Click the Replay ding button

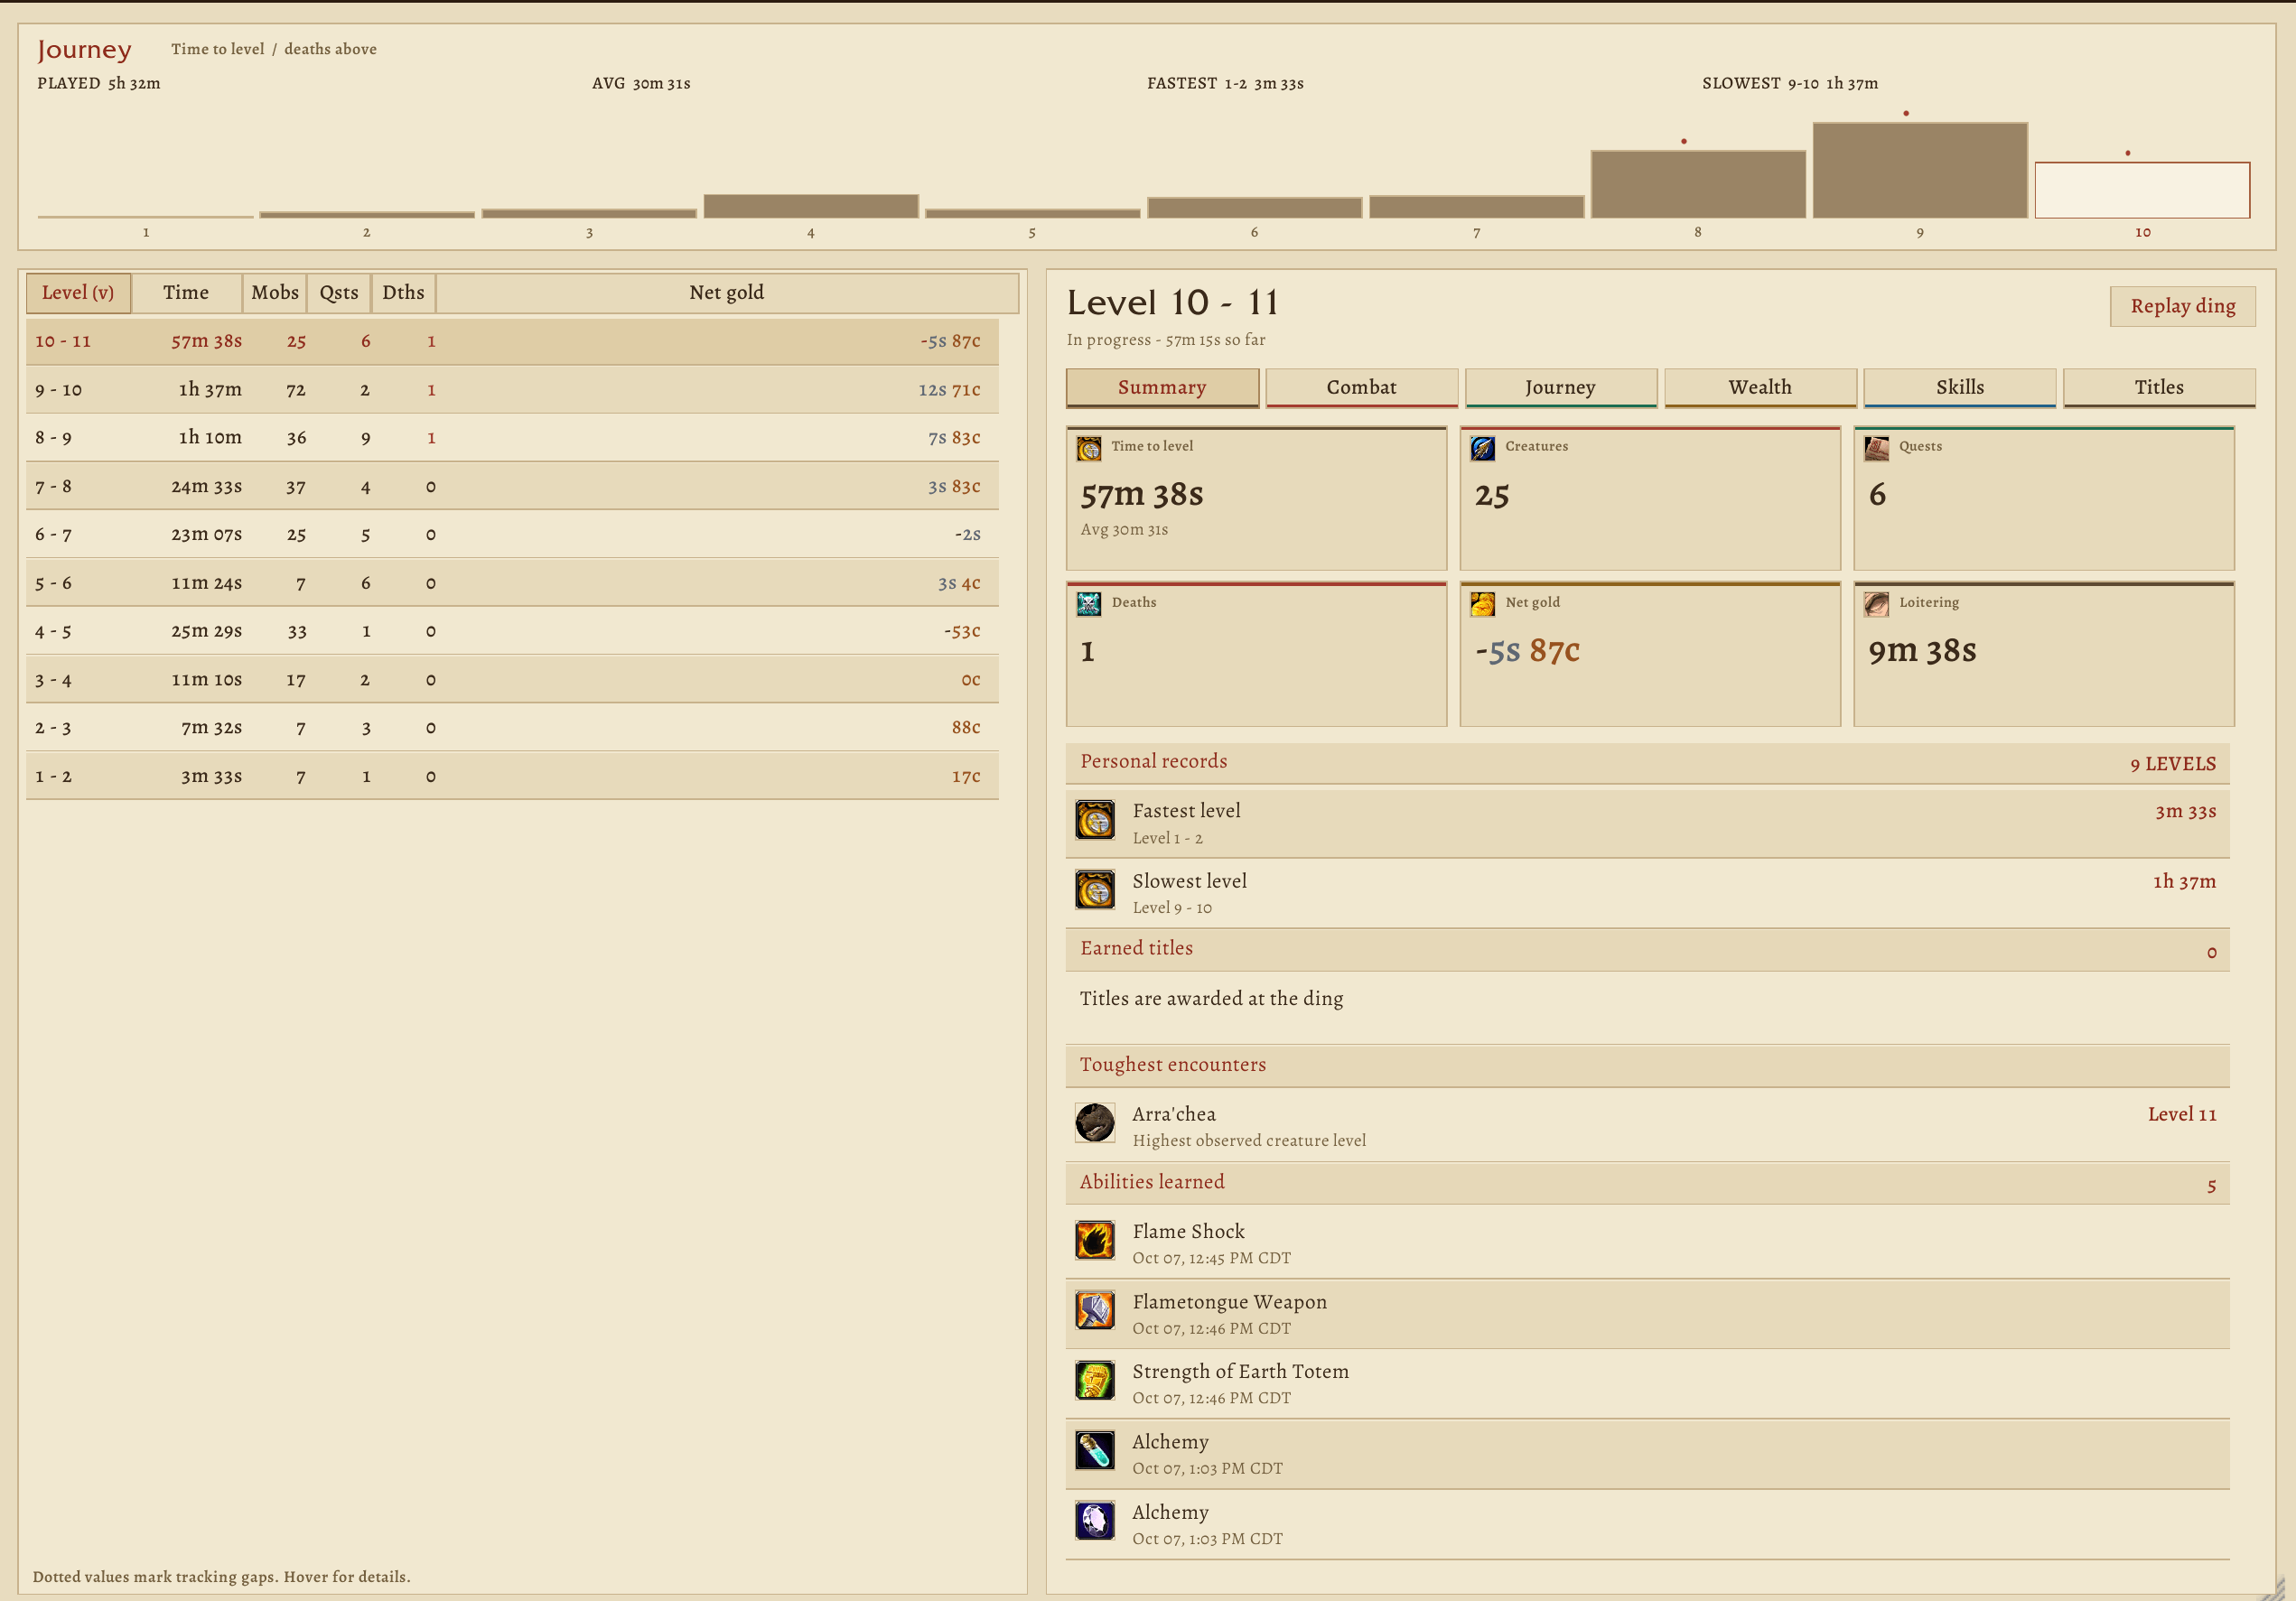pyautogui.click(x=2182, y=307)
